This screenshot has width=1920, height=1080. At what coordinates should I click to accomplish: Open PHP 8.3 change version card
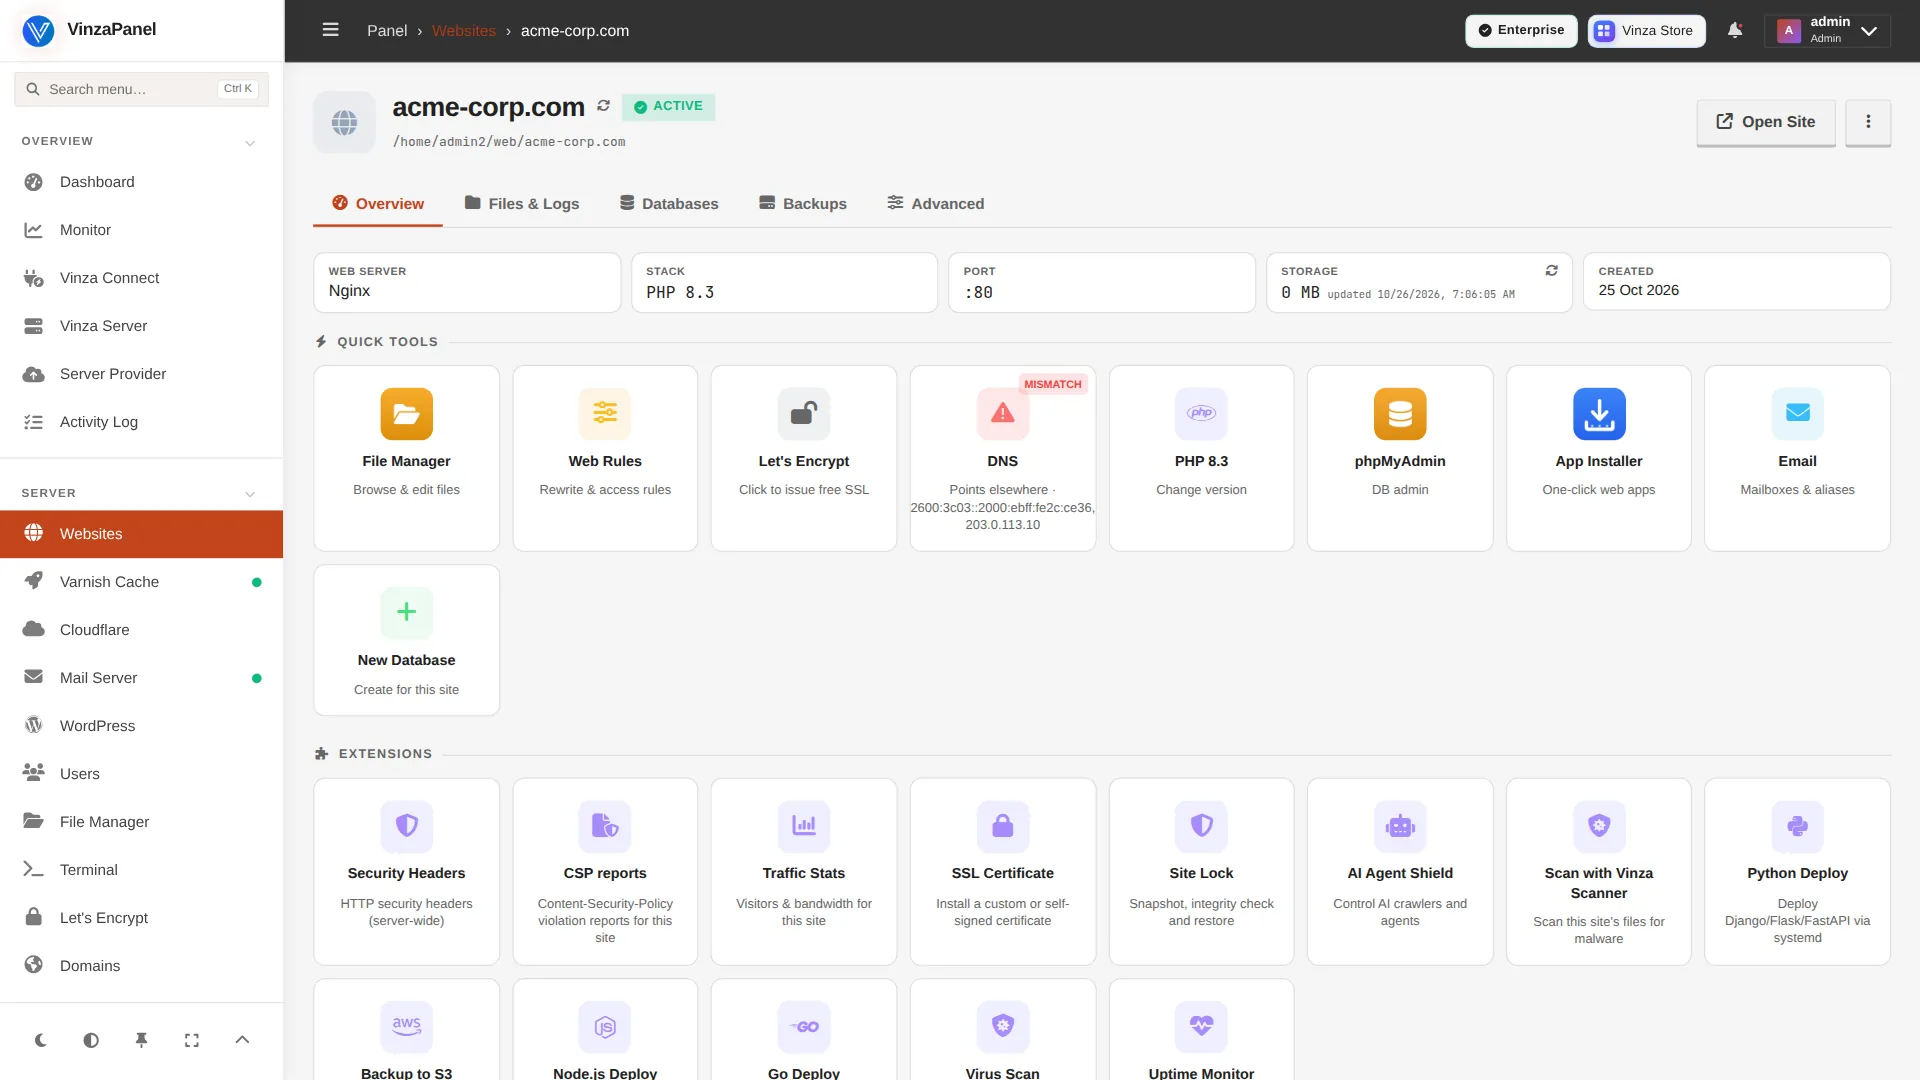(x=1201, y=458)
